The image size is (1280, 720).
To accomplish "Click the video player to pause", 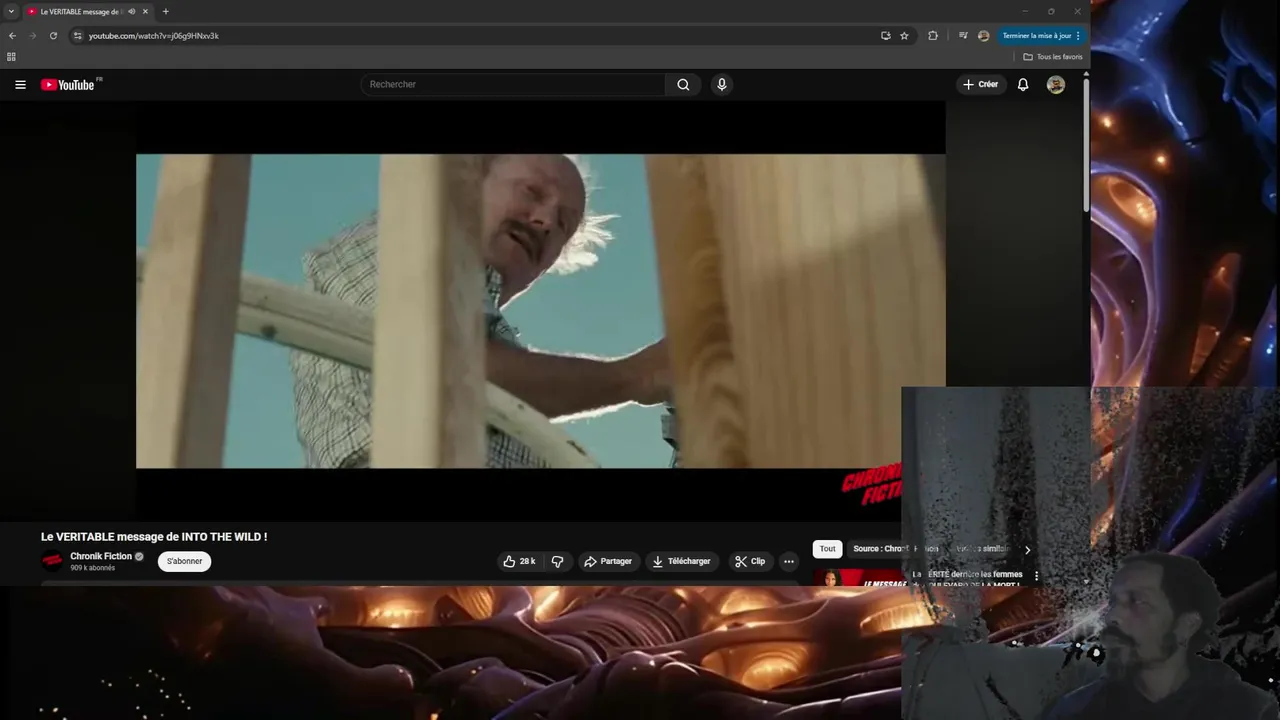I will (540, 311).
